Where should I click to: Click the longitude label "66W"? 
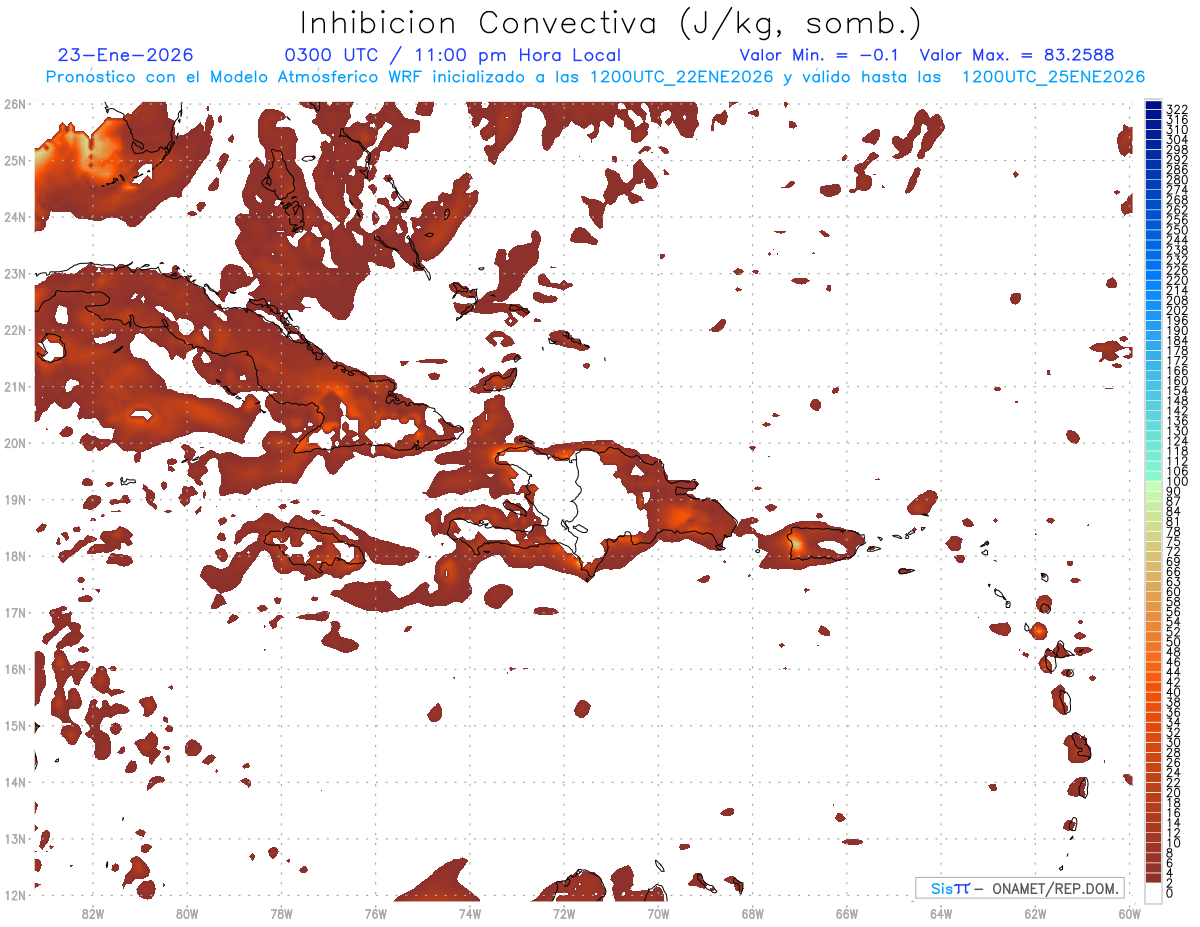(847, 913)
